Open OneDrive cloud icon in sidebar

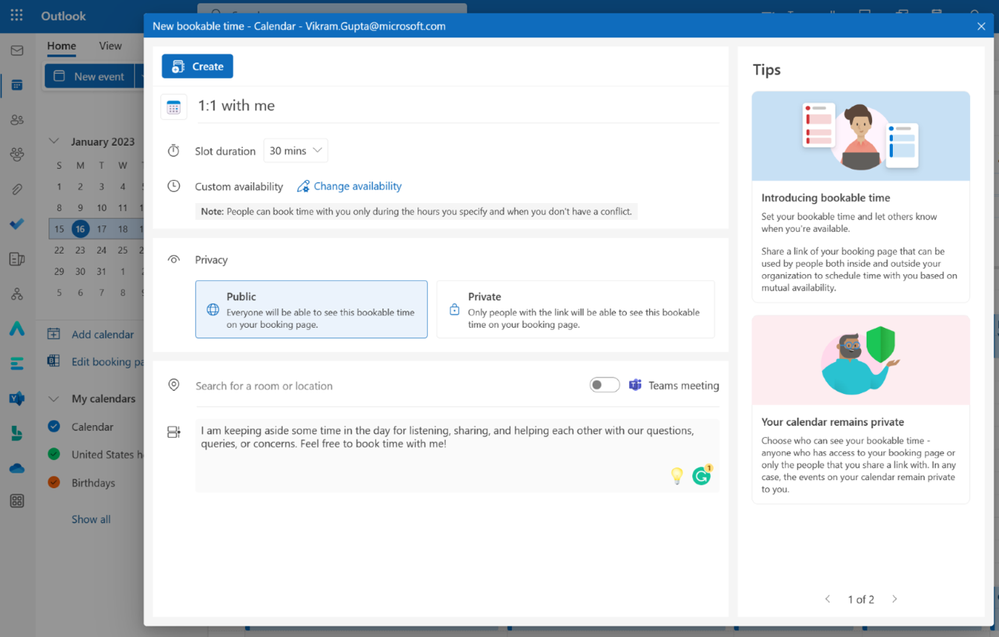[x=17, y=468]
